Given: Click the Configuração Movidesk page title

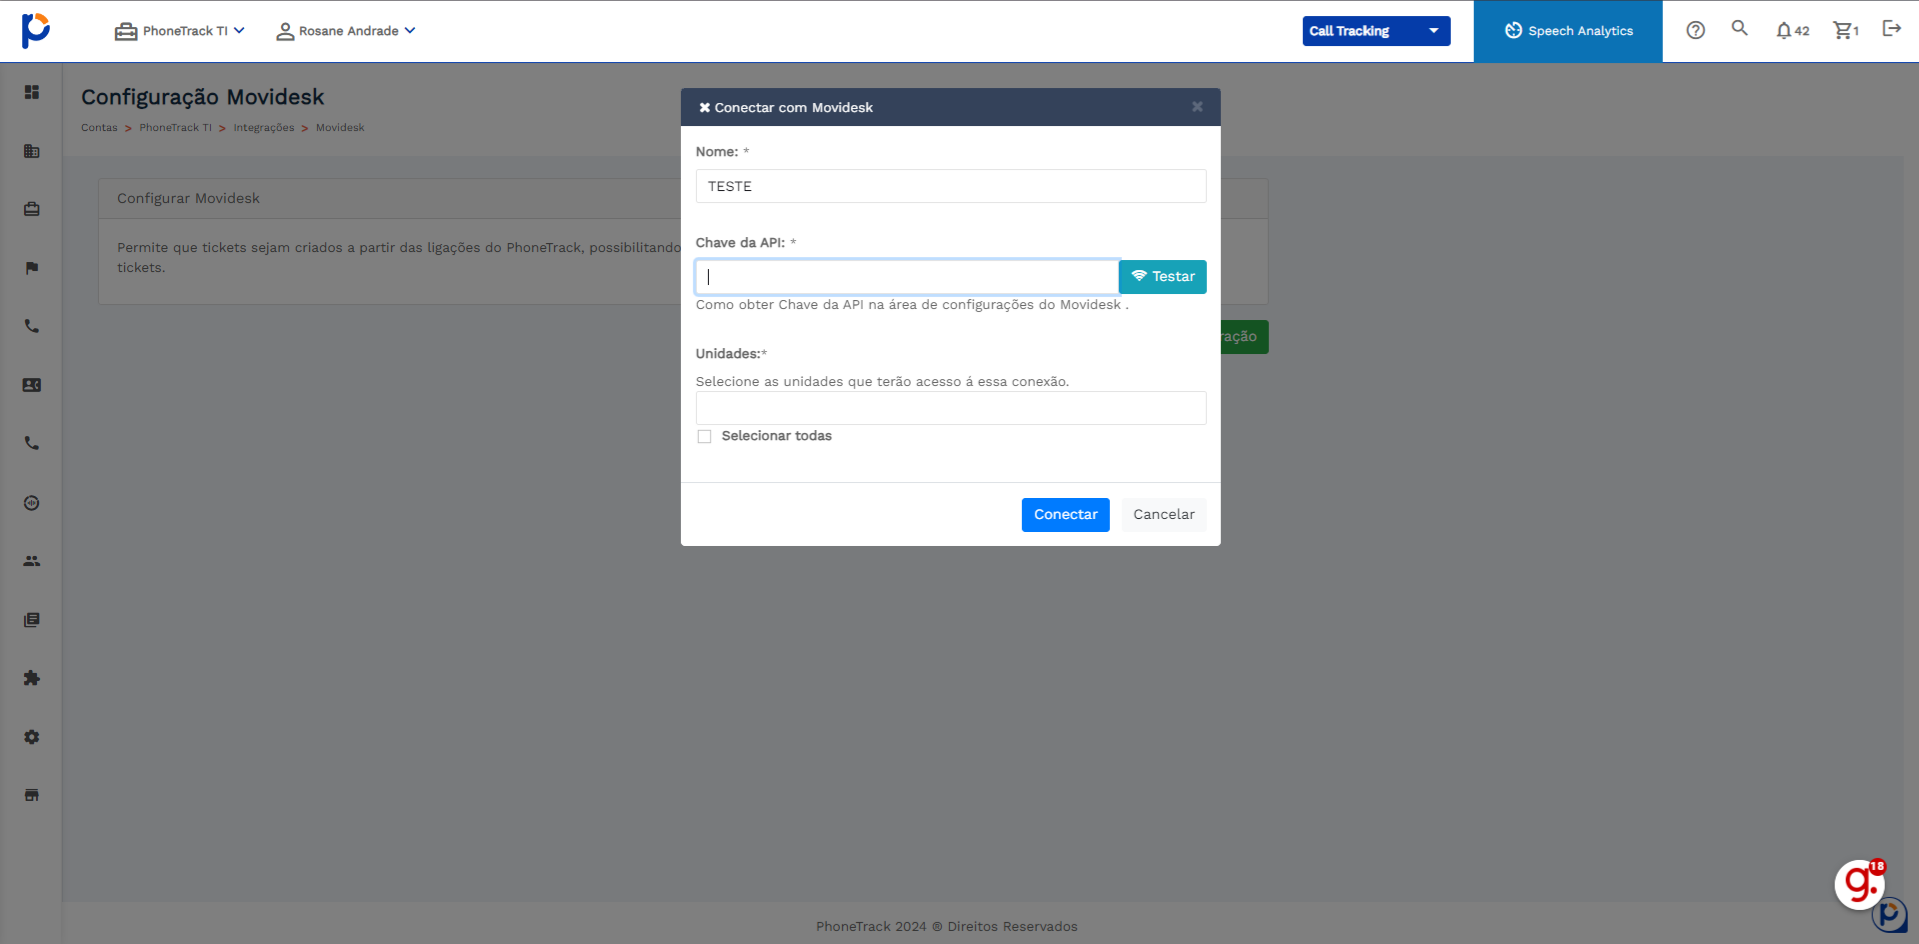Looking at the screenshot, I should pyautogui.click(x=203, y=97).
